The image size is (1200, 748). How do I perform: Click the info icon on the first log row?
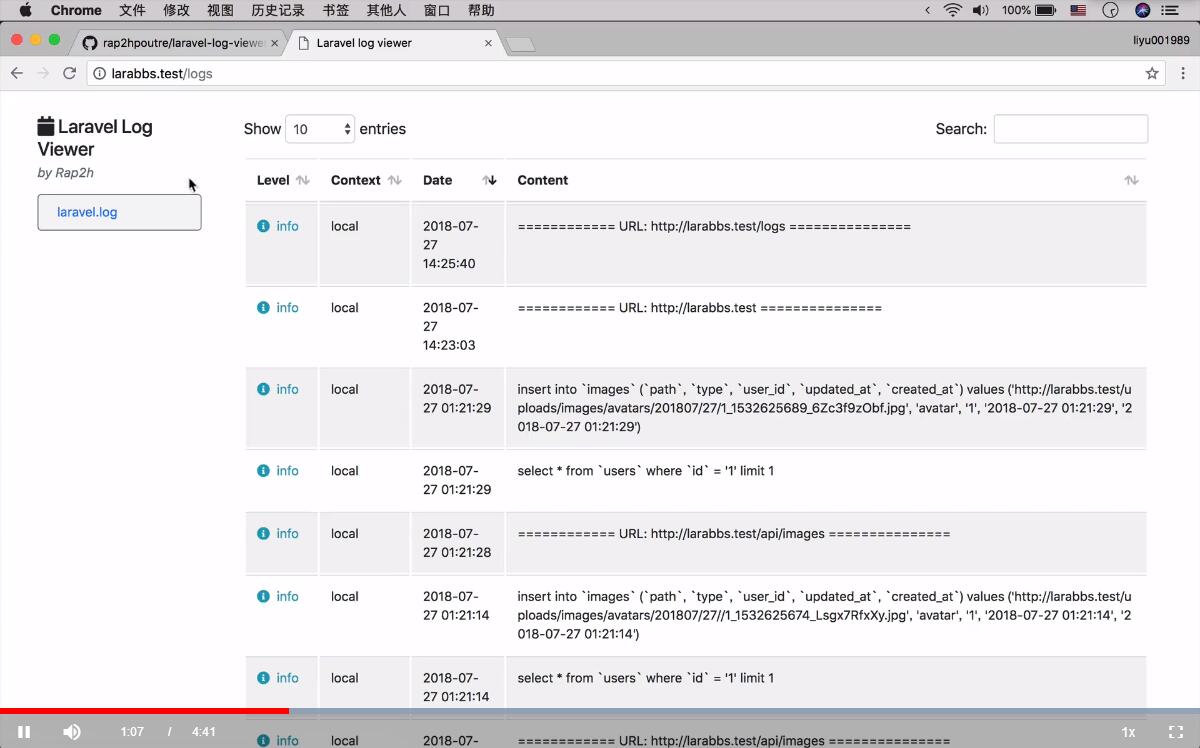[264, 225]
